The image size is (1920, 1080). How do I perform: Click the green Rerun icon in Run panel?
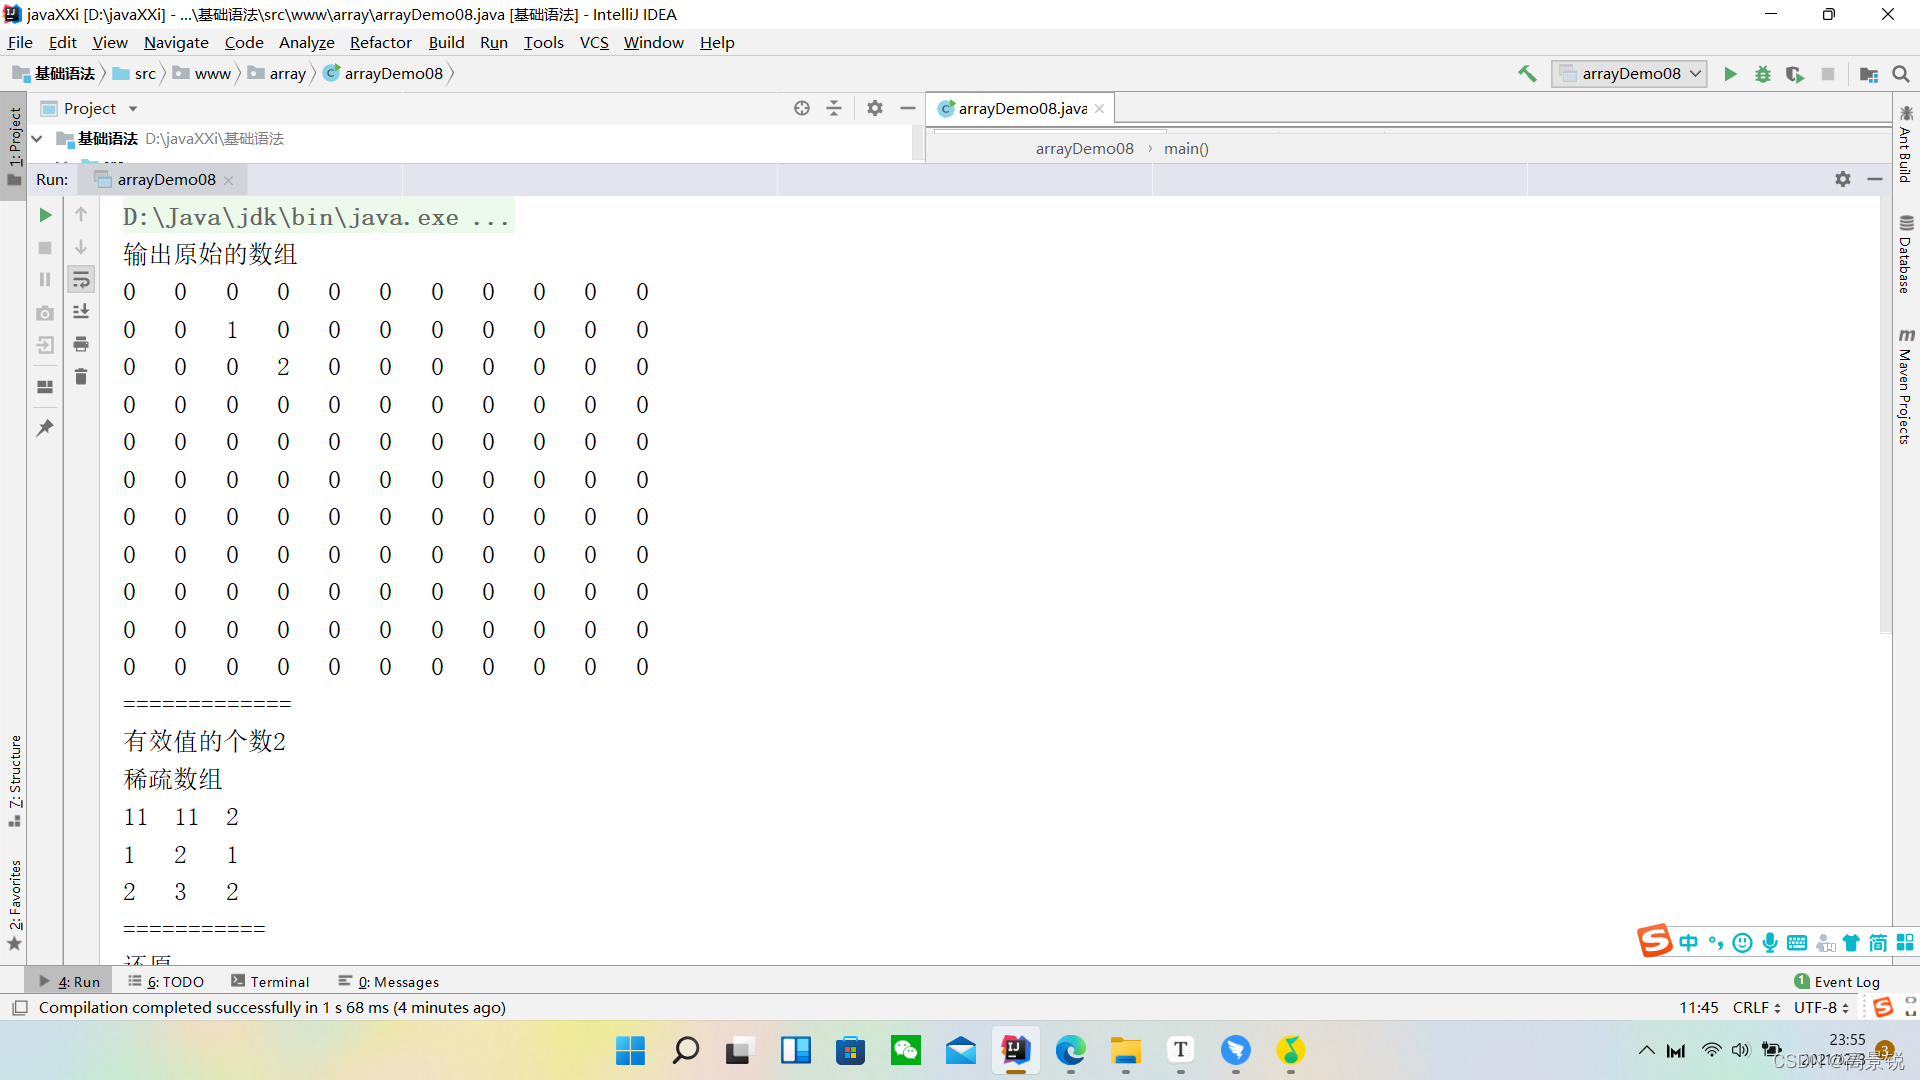45,215
